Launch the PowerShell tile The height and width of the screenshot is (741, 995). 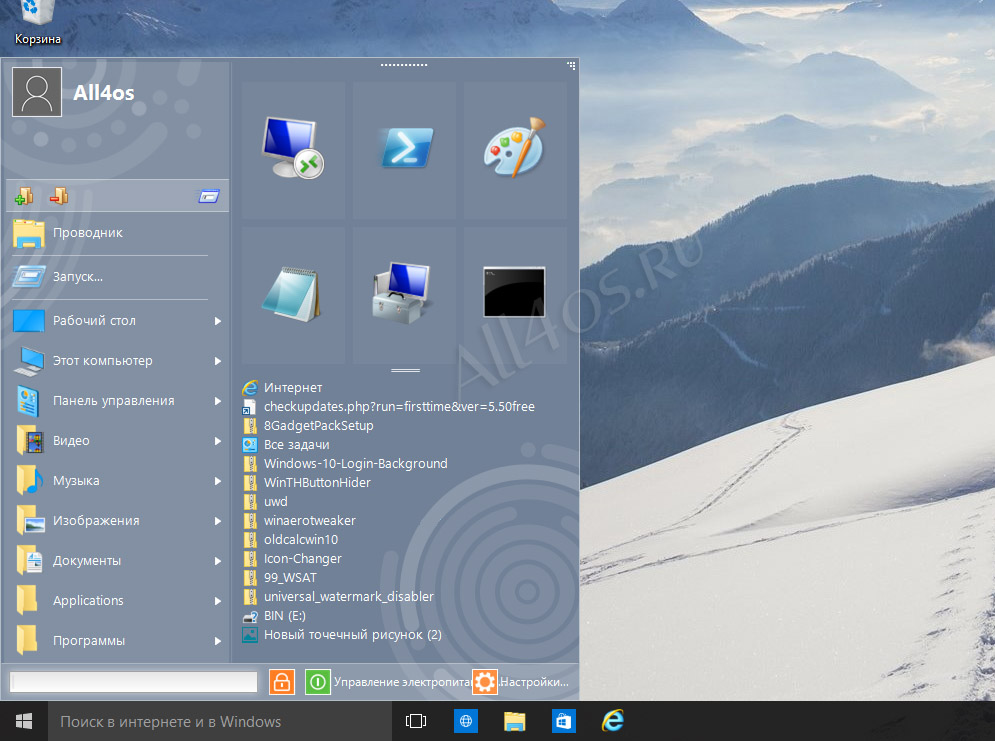[405, 148]
